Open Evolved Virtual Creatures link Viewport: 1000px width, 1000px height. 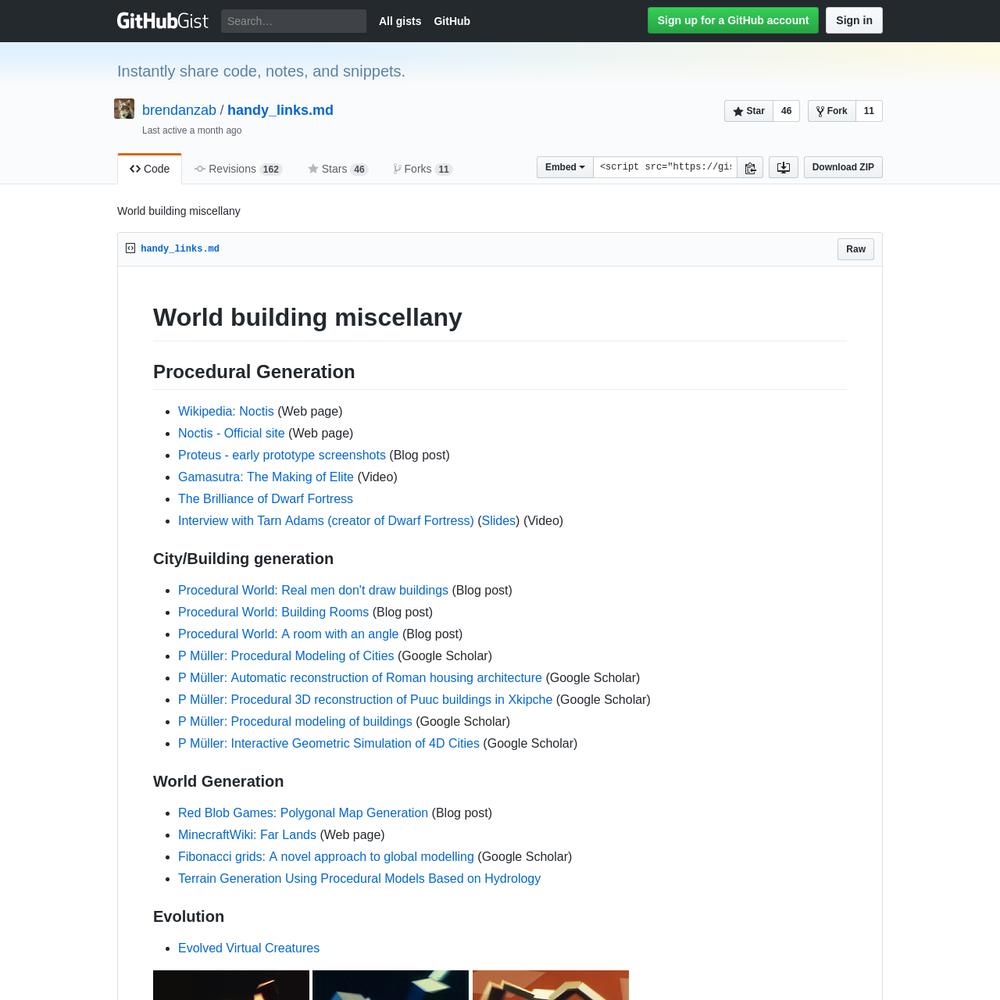(249, 948)
